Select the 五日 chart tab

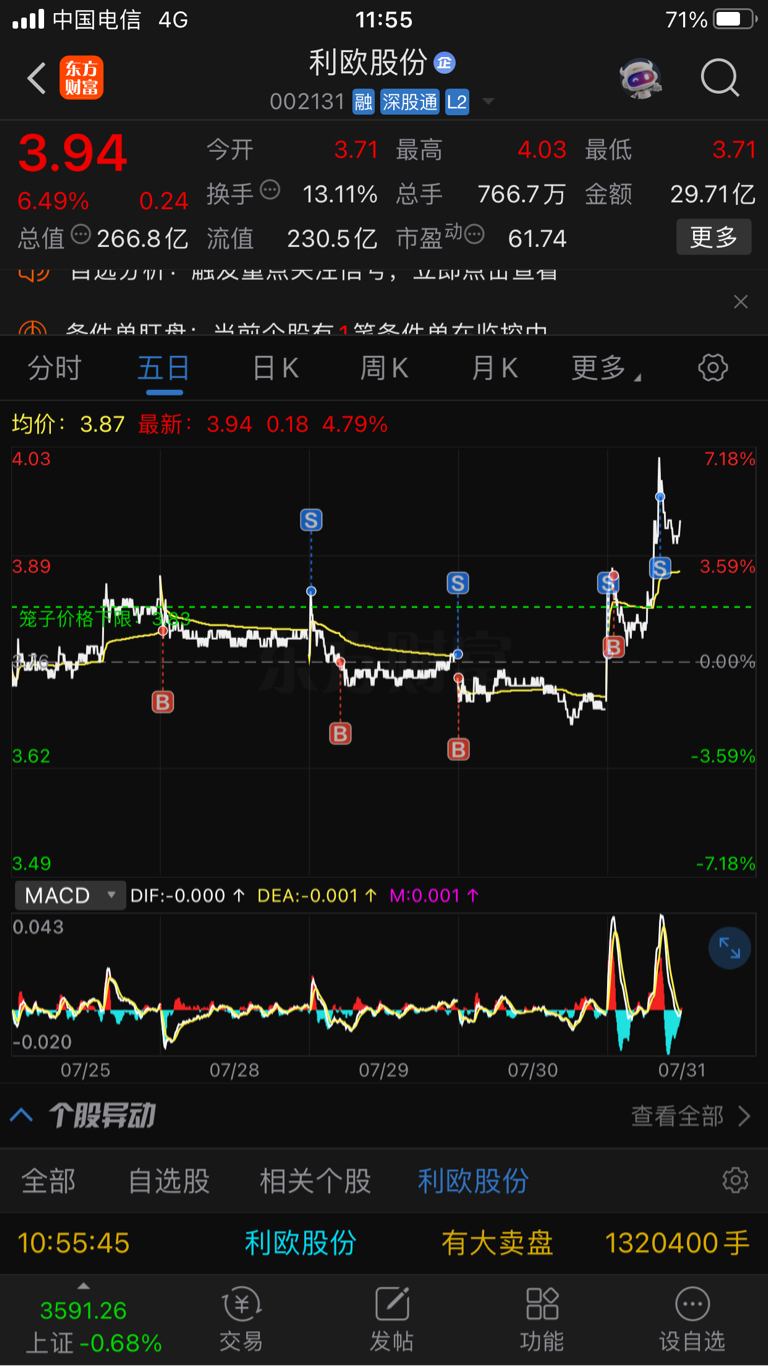(x=164, y=368)
